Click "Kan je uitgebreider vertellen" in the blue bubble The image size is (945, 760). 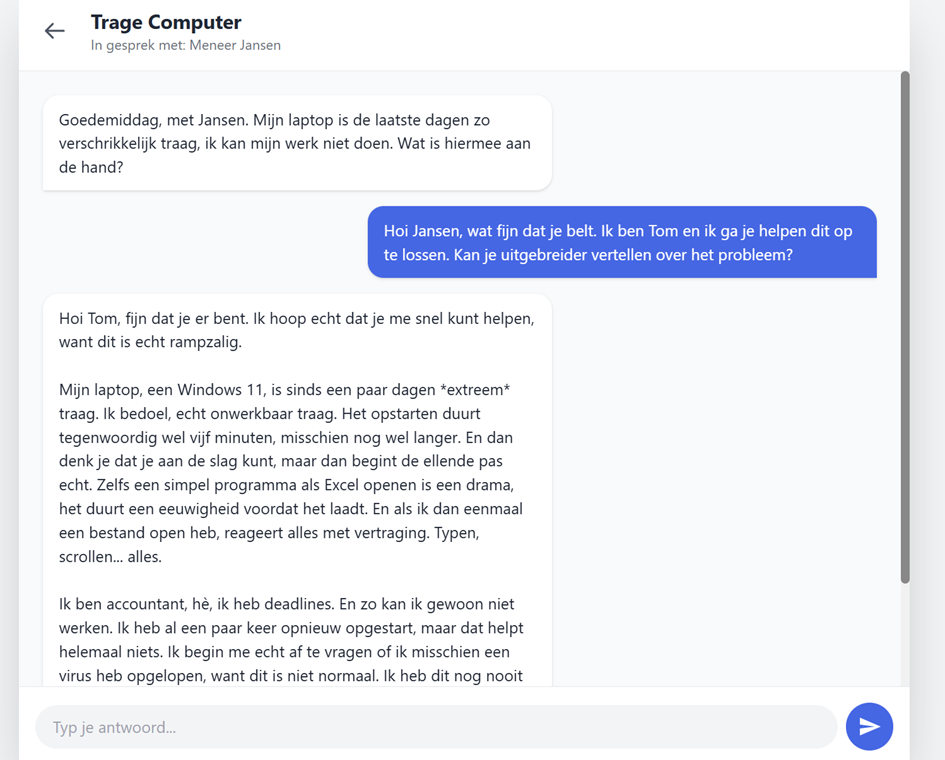click(558, 255)
